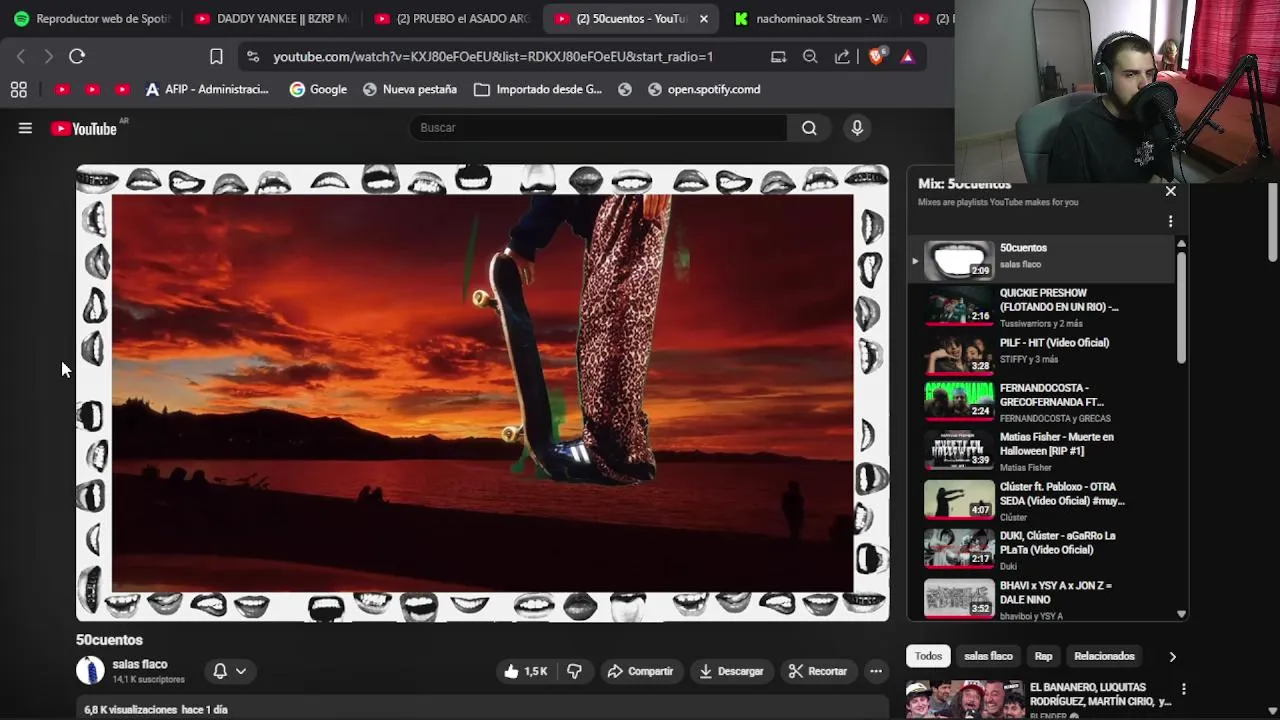This screenshot has width=1280, height=720.
Task: Switch to the PRUEBO el ASADO ARG tab
Action: click(x=452, y=18)
